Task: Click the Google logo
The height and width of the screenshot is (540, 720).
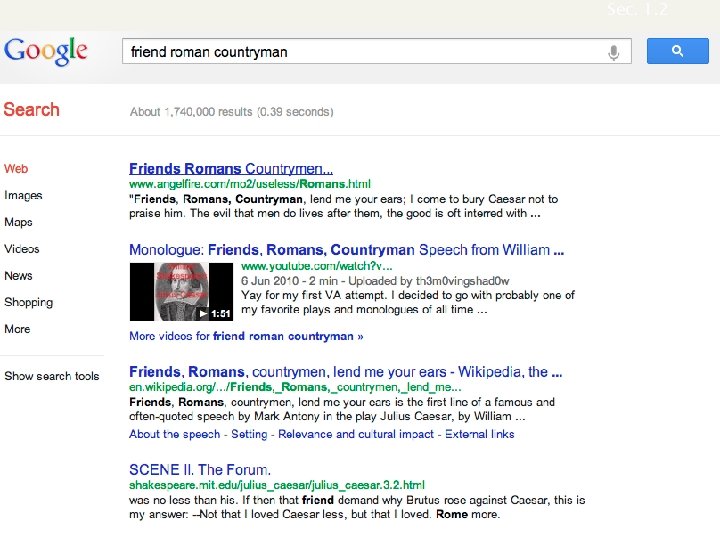Action: (x=45, y=51)
